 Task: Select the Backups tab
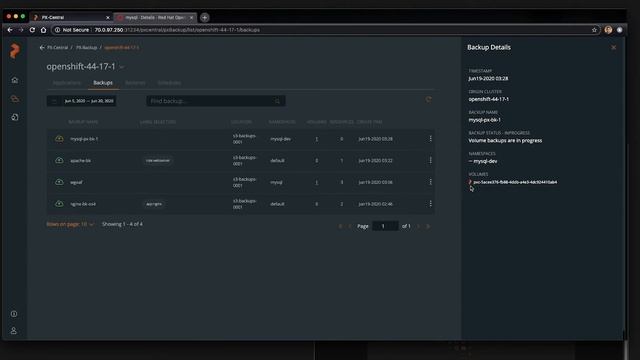click(103, 83)
